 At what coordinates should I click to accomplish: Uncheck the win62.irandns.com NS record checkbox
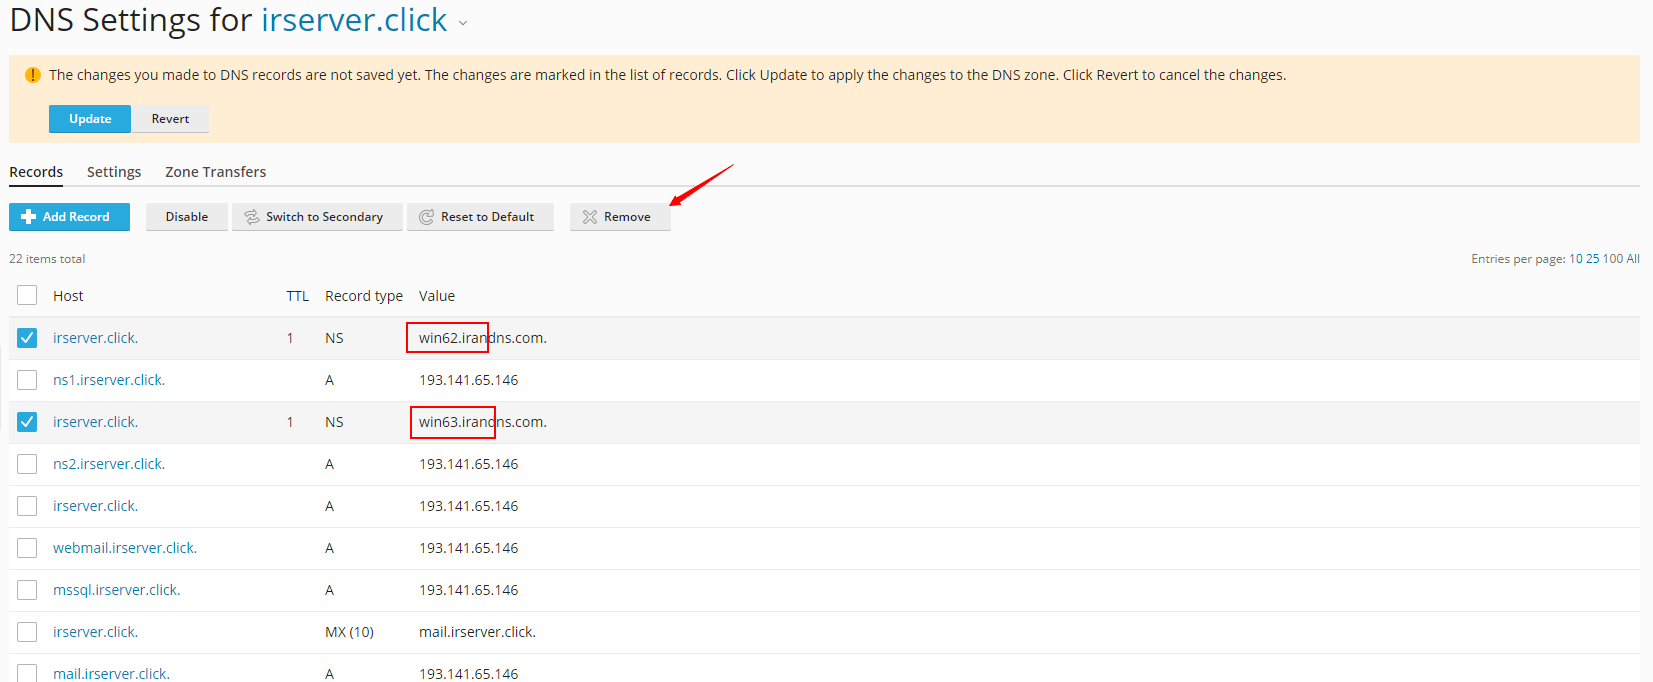pyautogui.click(x=27, y=338)
